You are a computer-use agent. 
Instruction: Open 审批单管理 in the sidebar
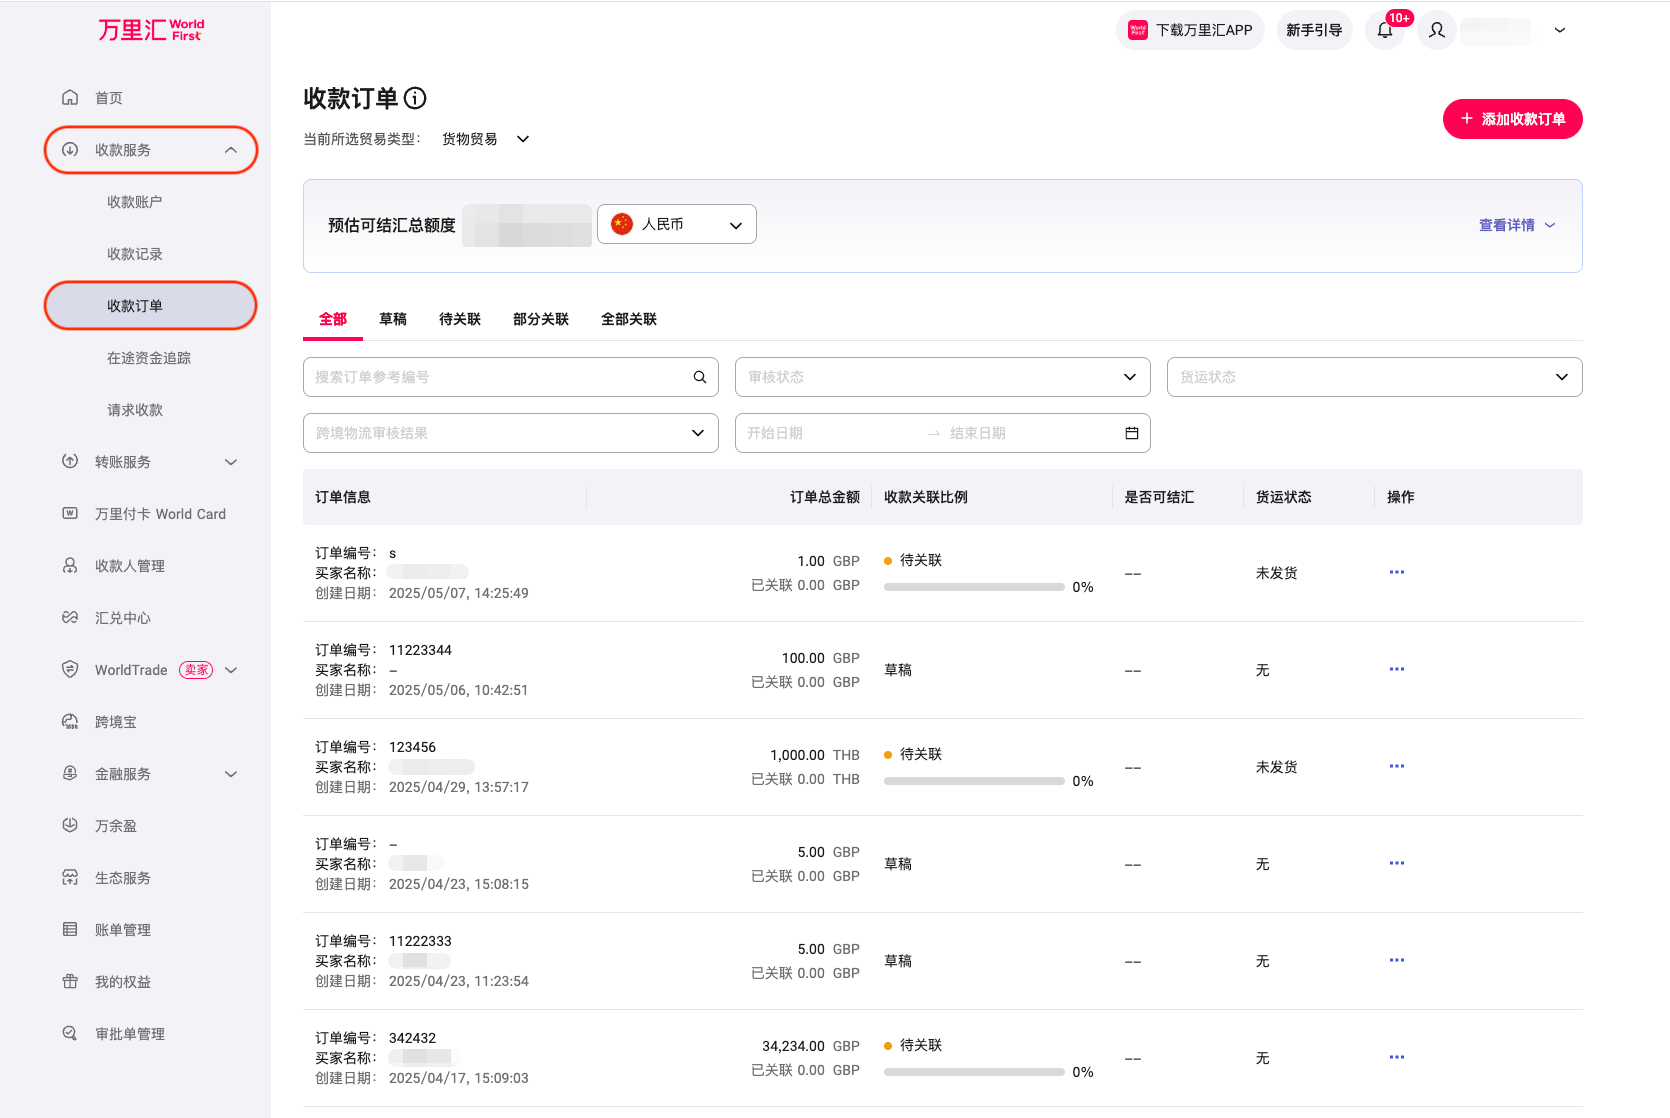click(x=130, y=1034)
